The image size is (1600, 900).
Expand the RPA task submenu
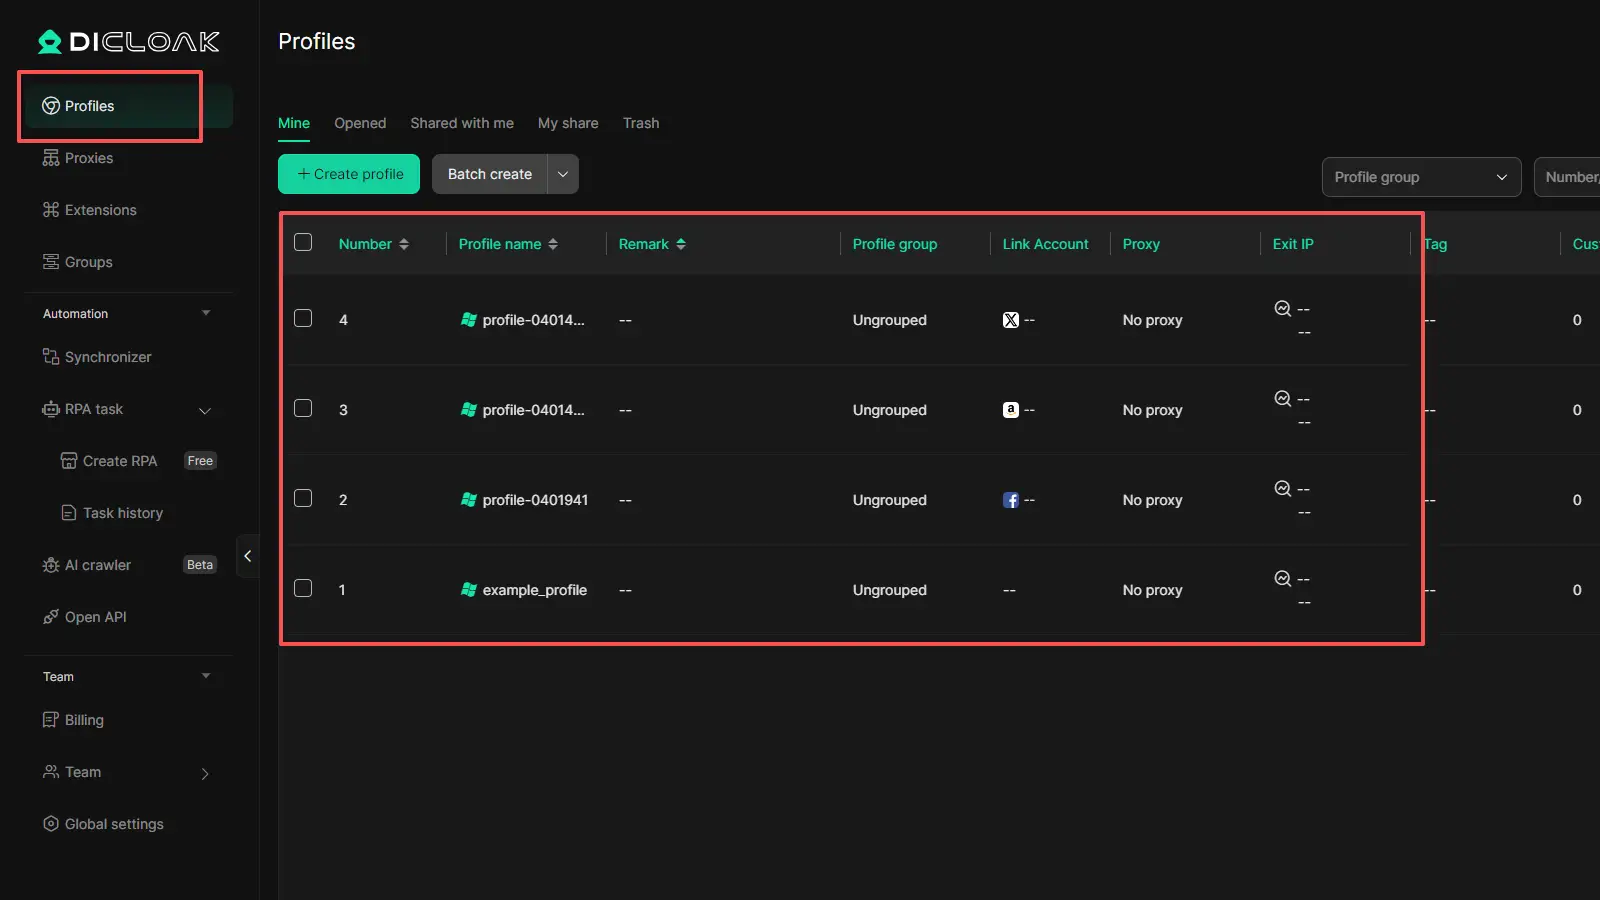point(205,410)
